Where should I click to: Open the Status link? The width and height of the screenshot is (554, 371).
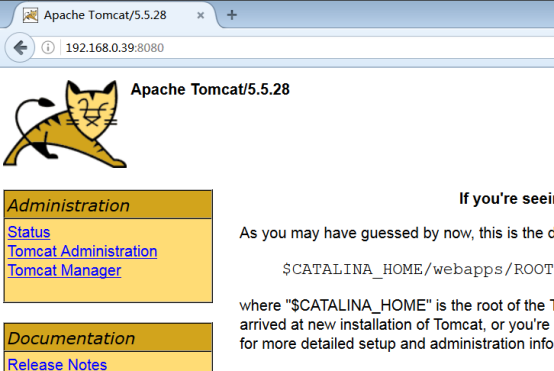pyautogui.click(x=29, y=232)
